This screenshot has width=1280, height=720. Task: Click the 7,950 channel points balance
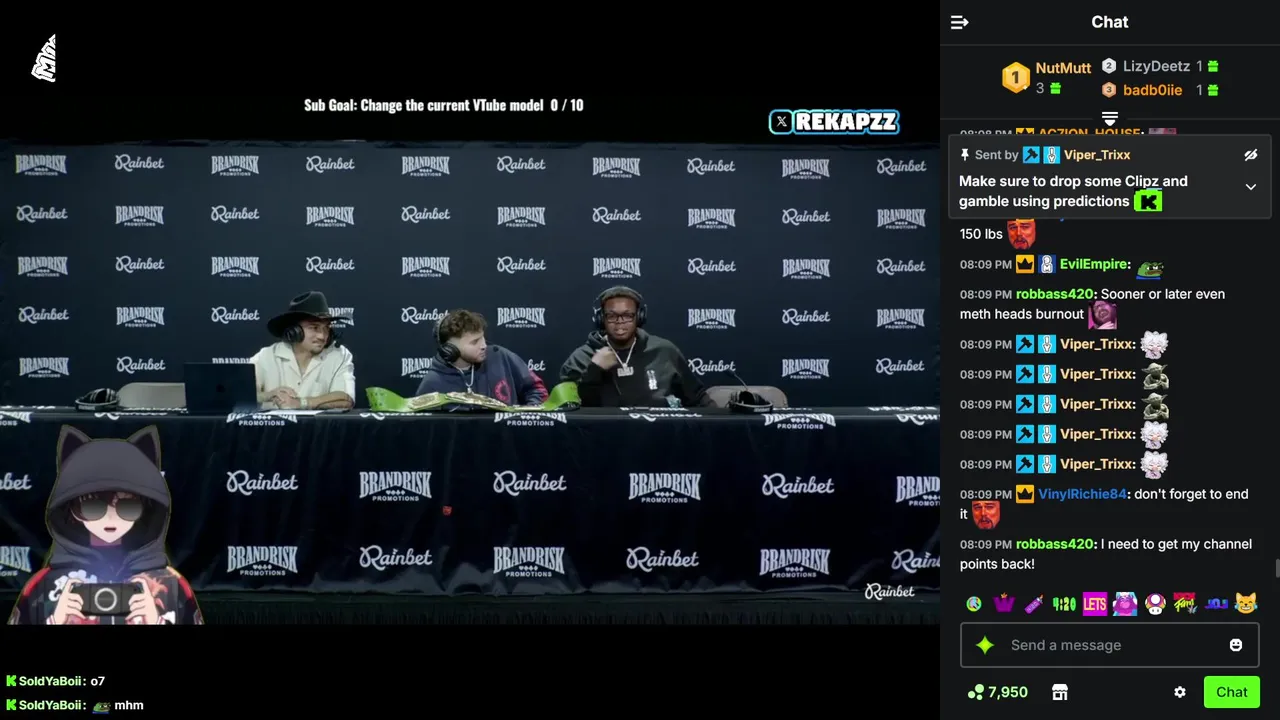coord(998,692)
